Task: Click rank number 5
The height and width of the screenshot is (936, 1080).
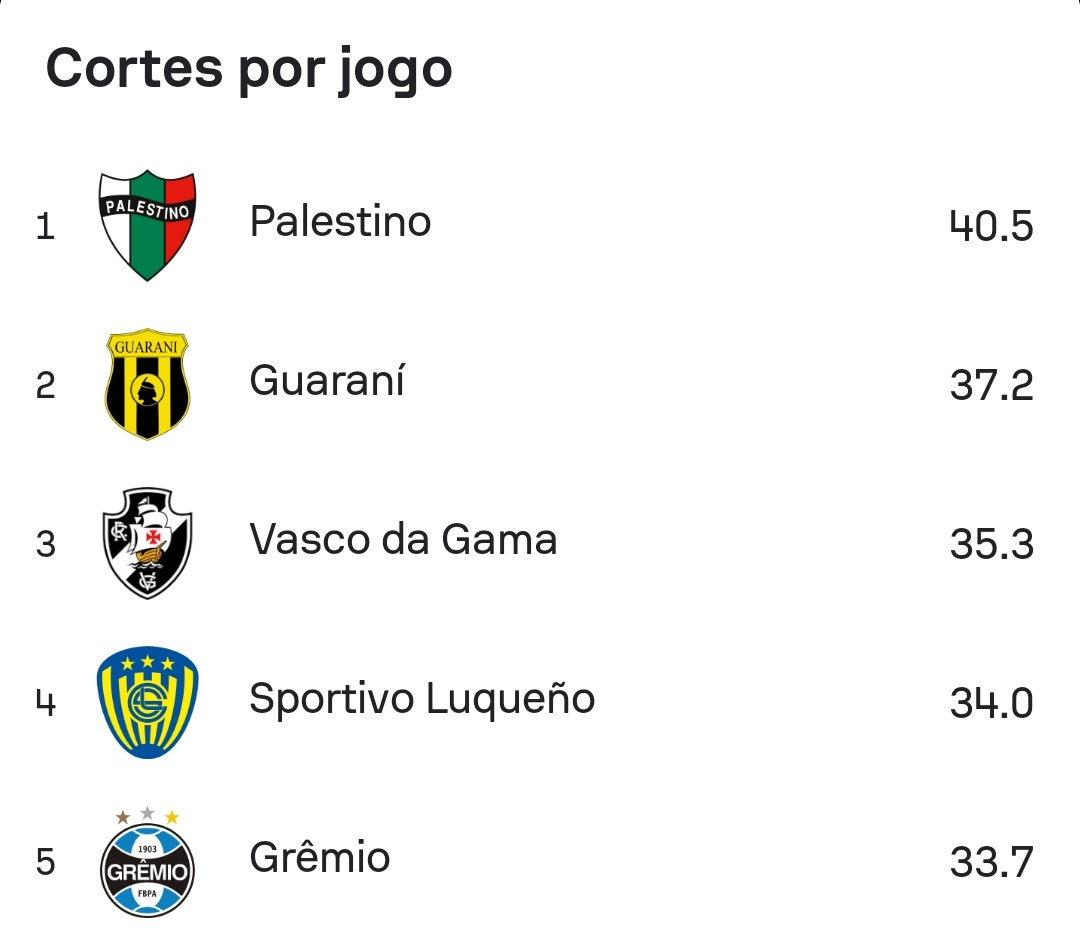Action: coord(45,862)
